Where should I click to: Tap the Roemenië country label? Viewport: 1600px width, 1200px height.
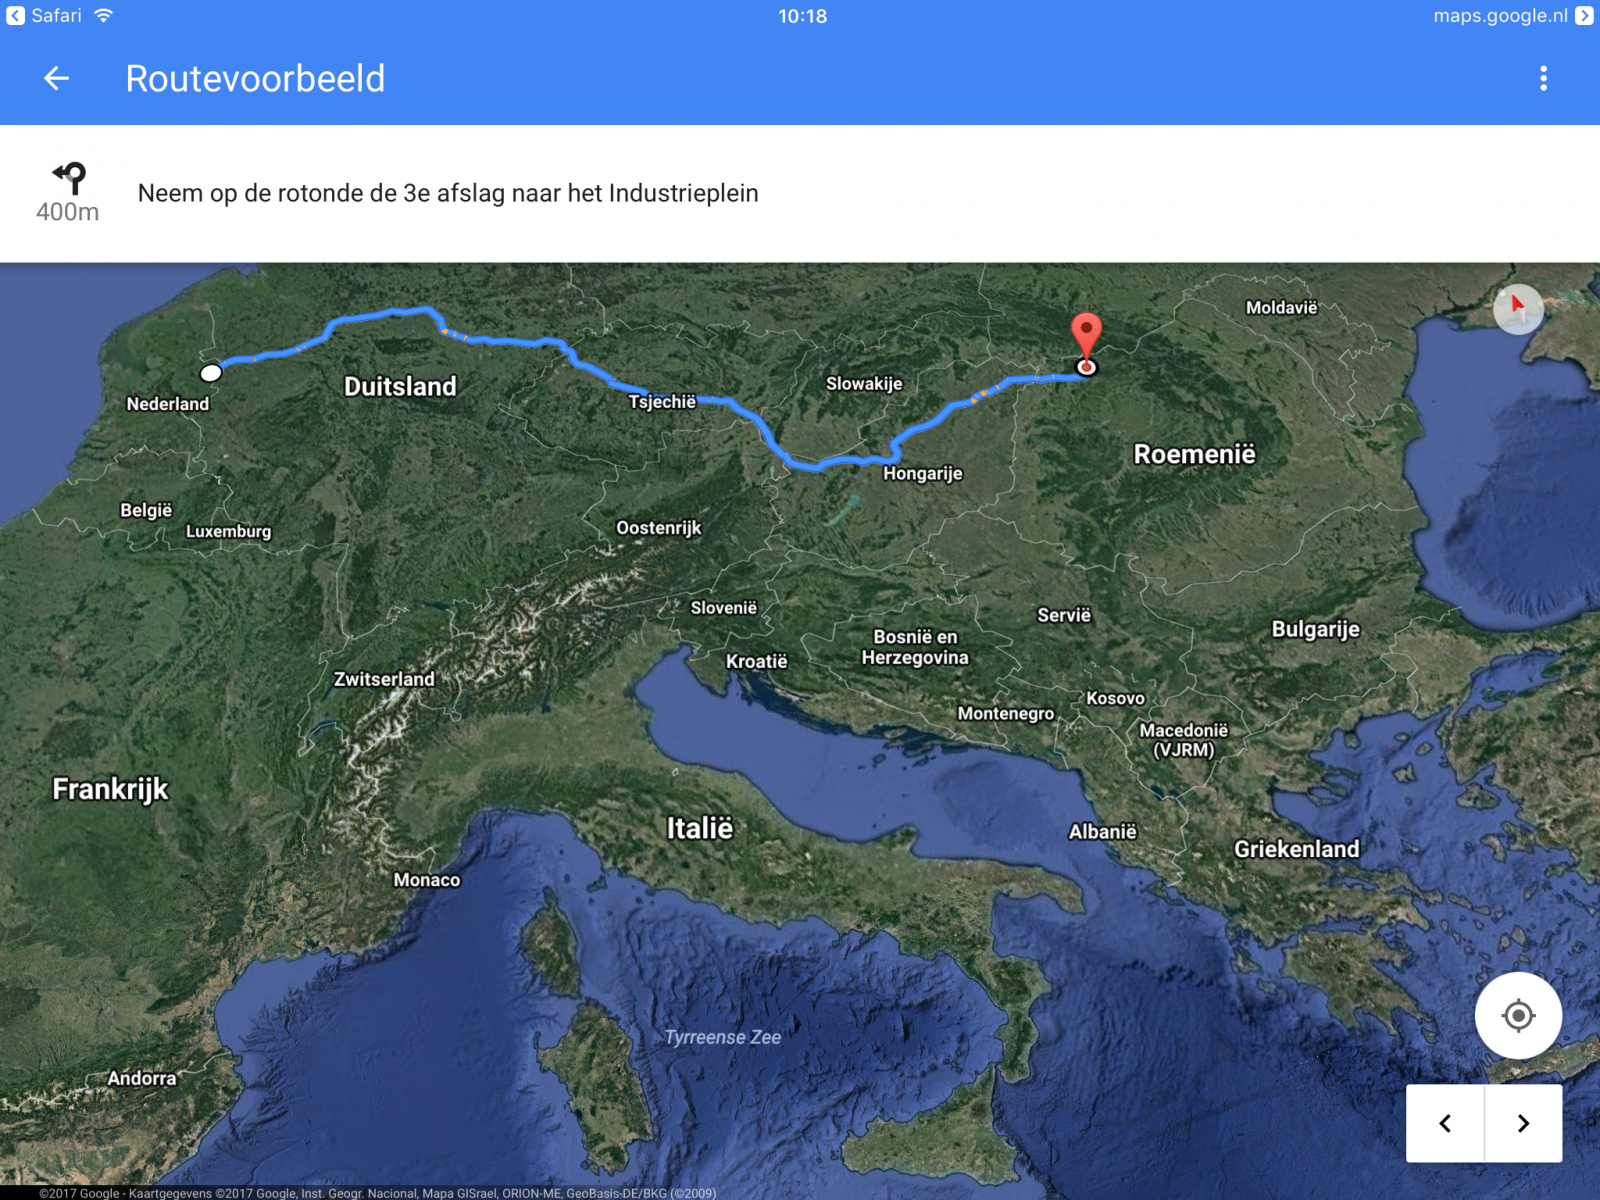tap(1194, 454)
